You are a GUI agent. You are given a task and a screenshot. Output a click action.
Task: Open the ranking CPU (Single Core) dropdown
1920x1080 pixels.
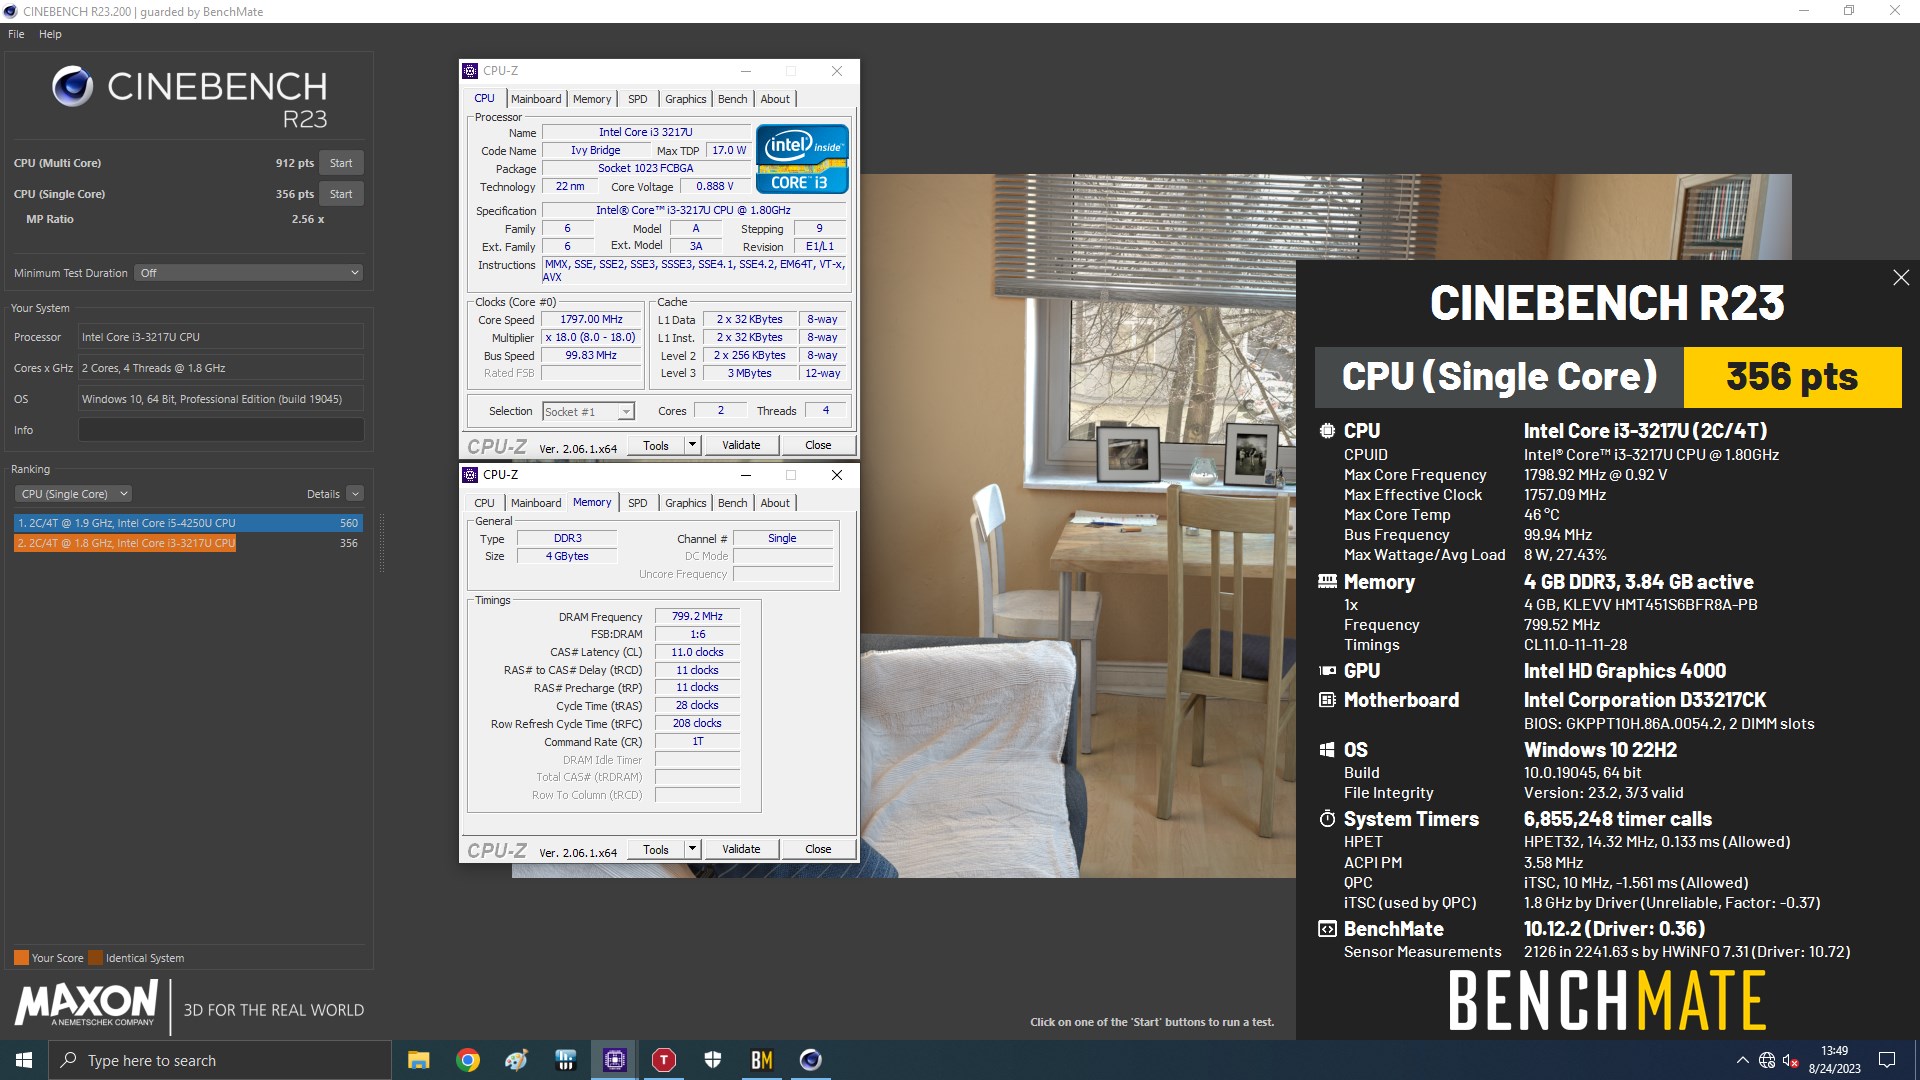(73, 494)
